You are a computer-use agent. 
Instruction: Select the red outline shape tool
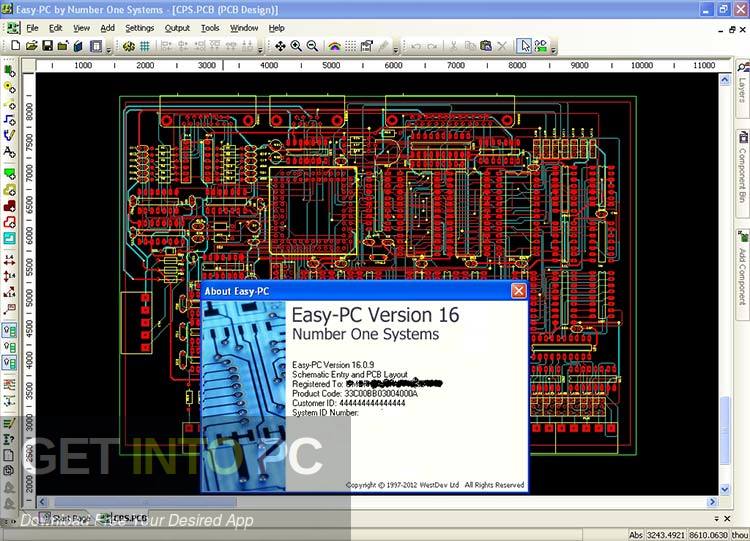click(x=10, y=222)
